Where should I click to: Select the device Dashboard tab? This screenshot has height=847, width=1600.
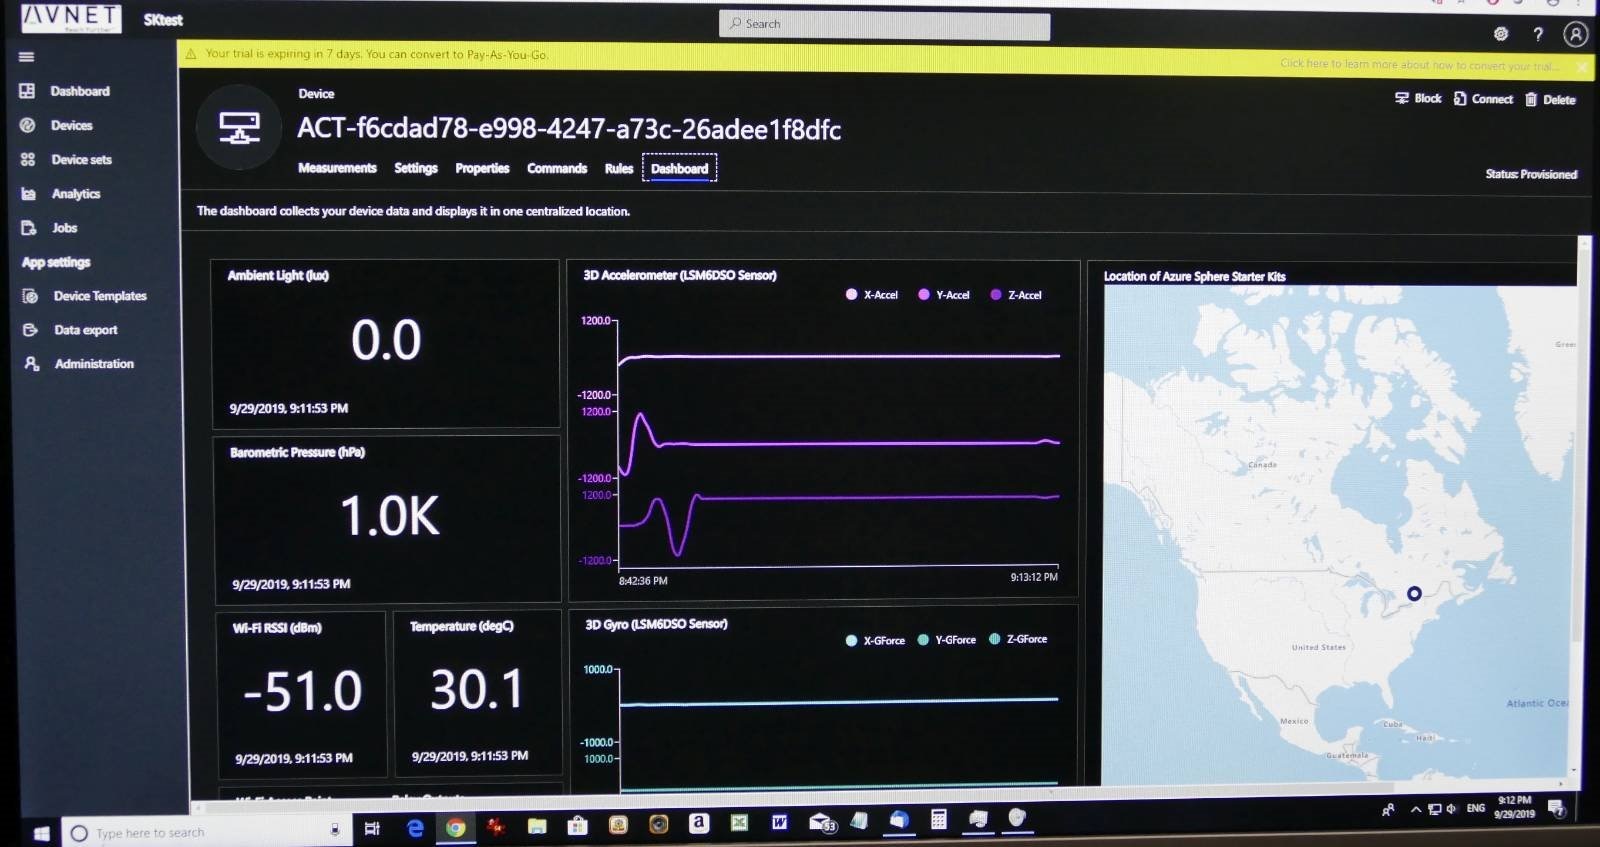[x=679, y=168]
